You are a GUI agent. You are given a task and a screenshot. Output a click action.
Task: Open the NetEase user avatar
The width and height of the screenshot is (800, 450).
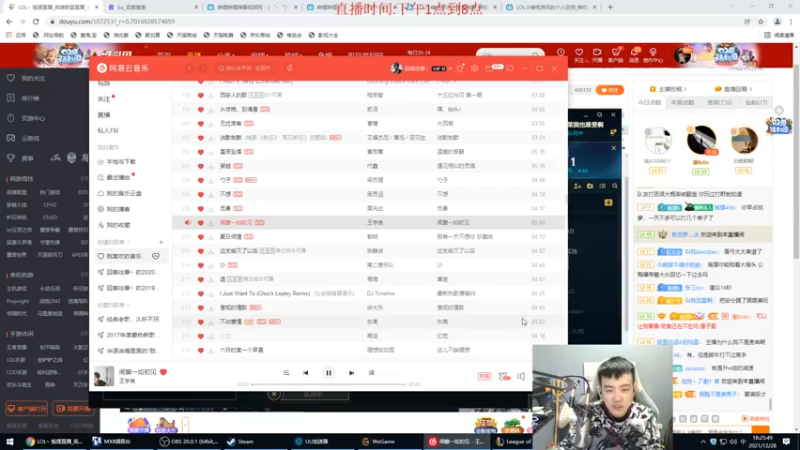396,68
